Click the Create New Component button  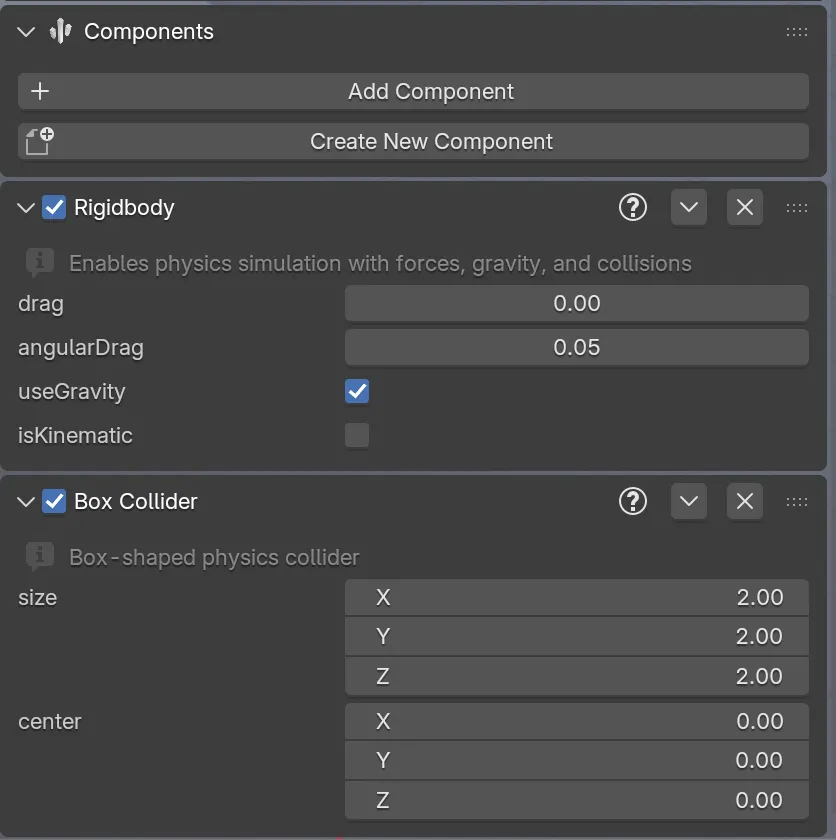click(430, 141)
